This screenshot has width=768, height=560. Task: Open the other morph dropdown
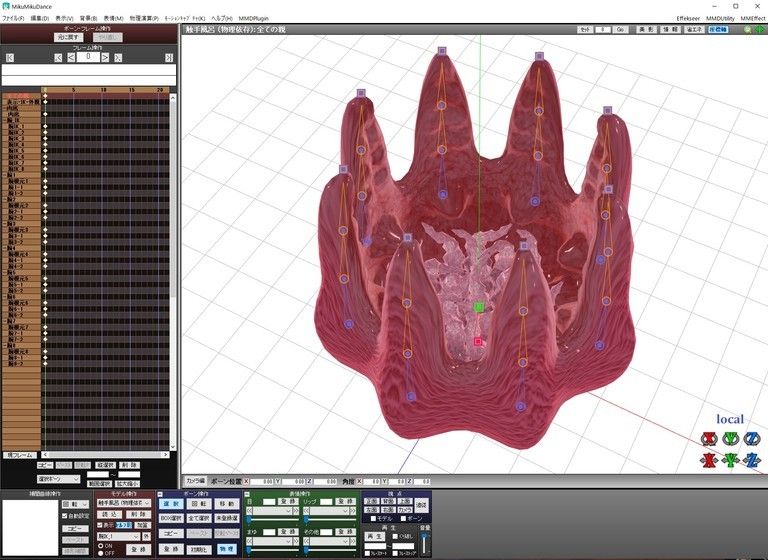[x=330, y=541]
